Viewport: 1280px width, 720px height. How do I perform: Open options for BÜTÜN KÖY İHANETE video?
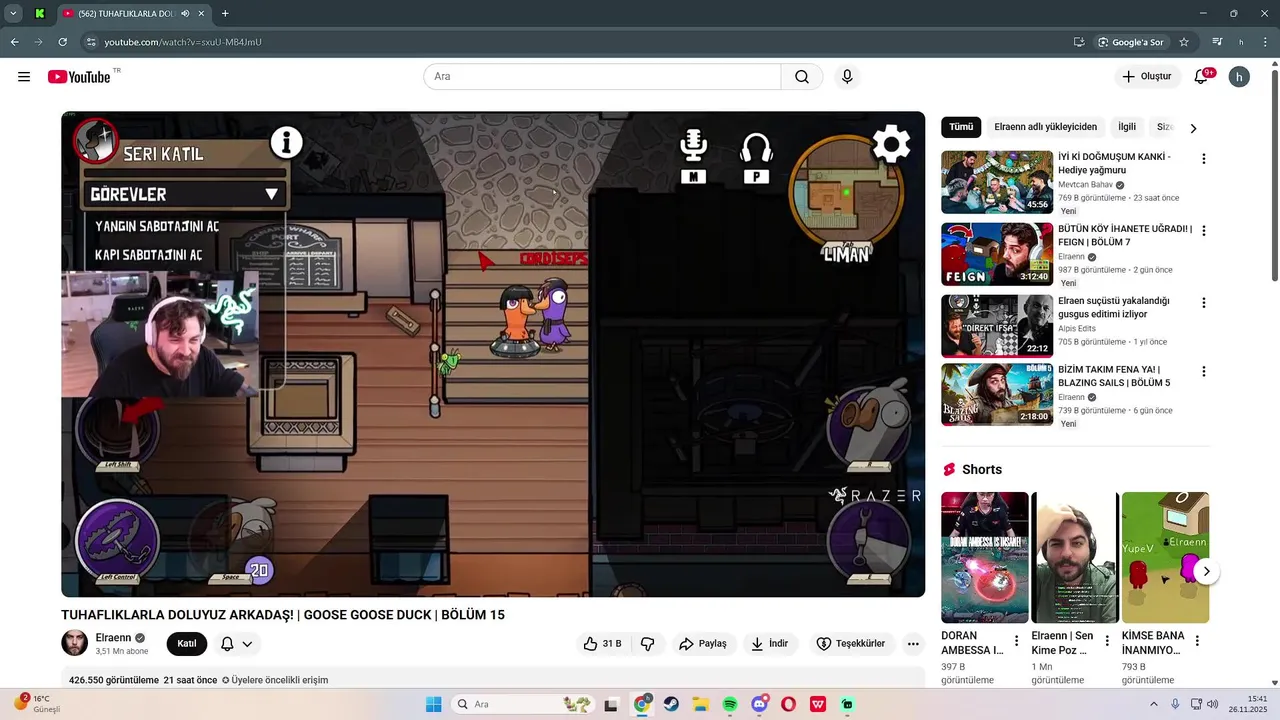click(x=1203, y=231)
